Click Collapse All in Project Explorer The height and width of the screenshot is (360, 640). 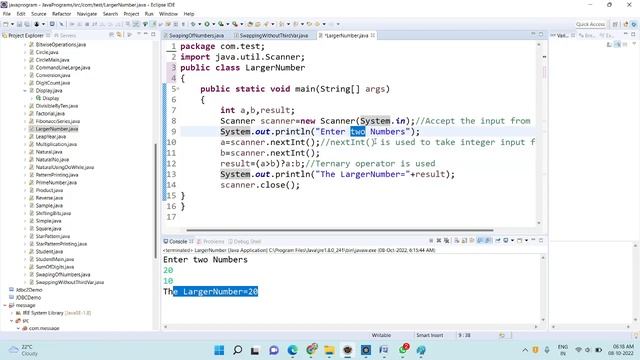[111, 35]
